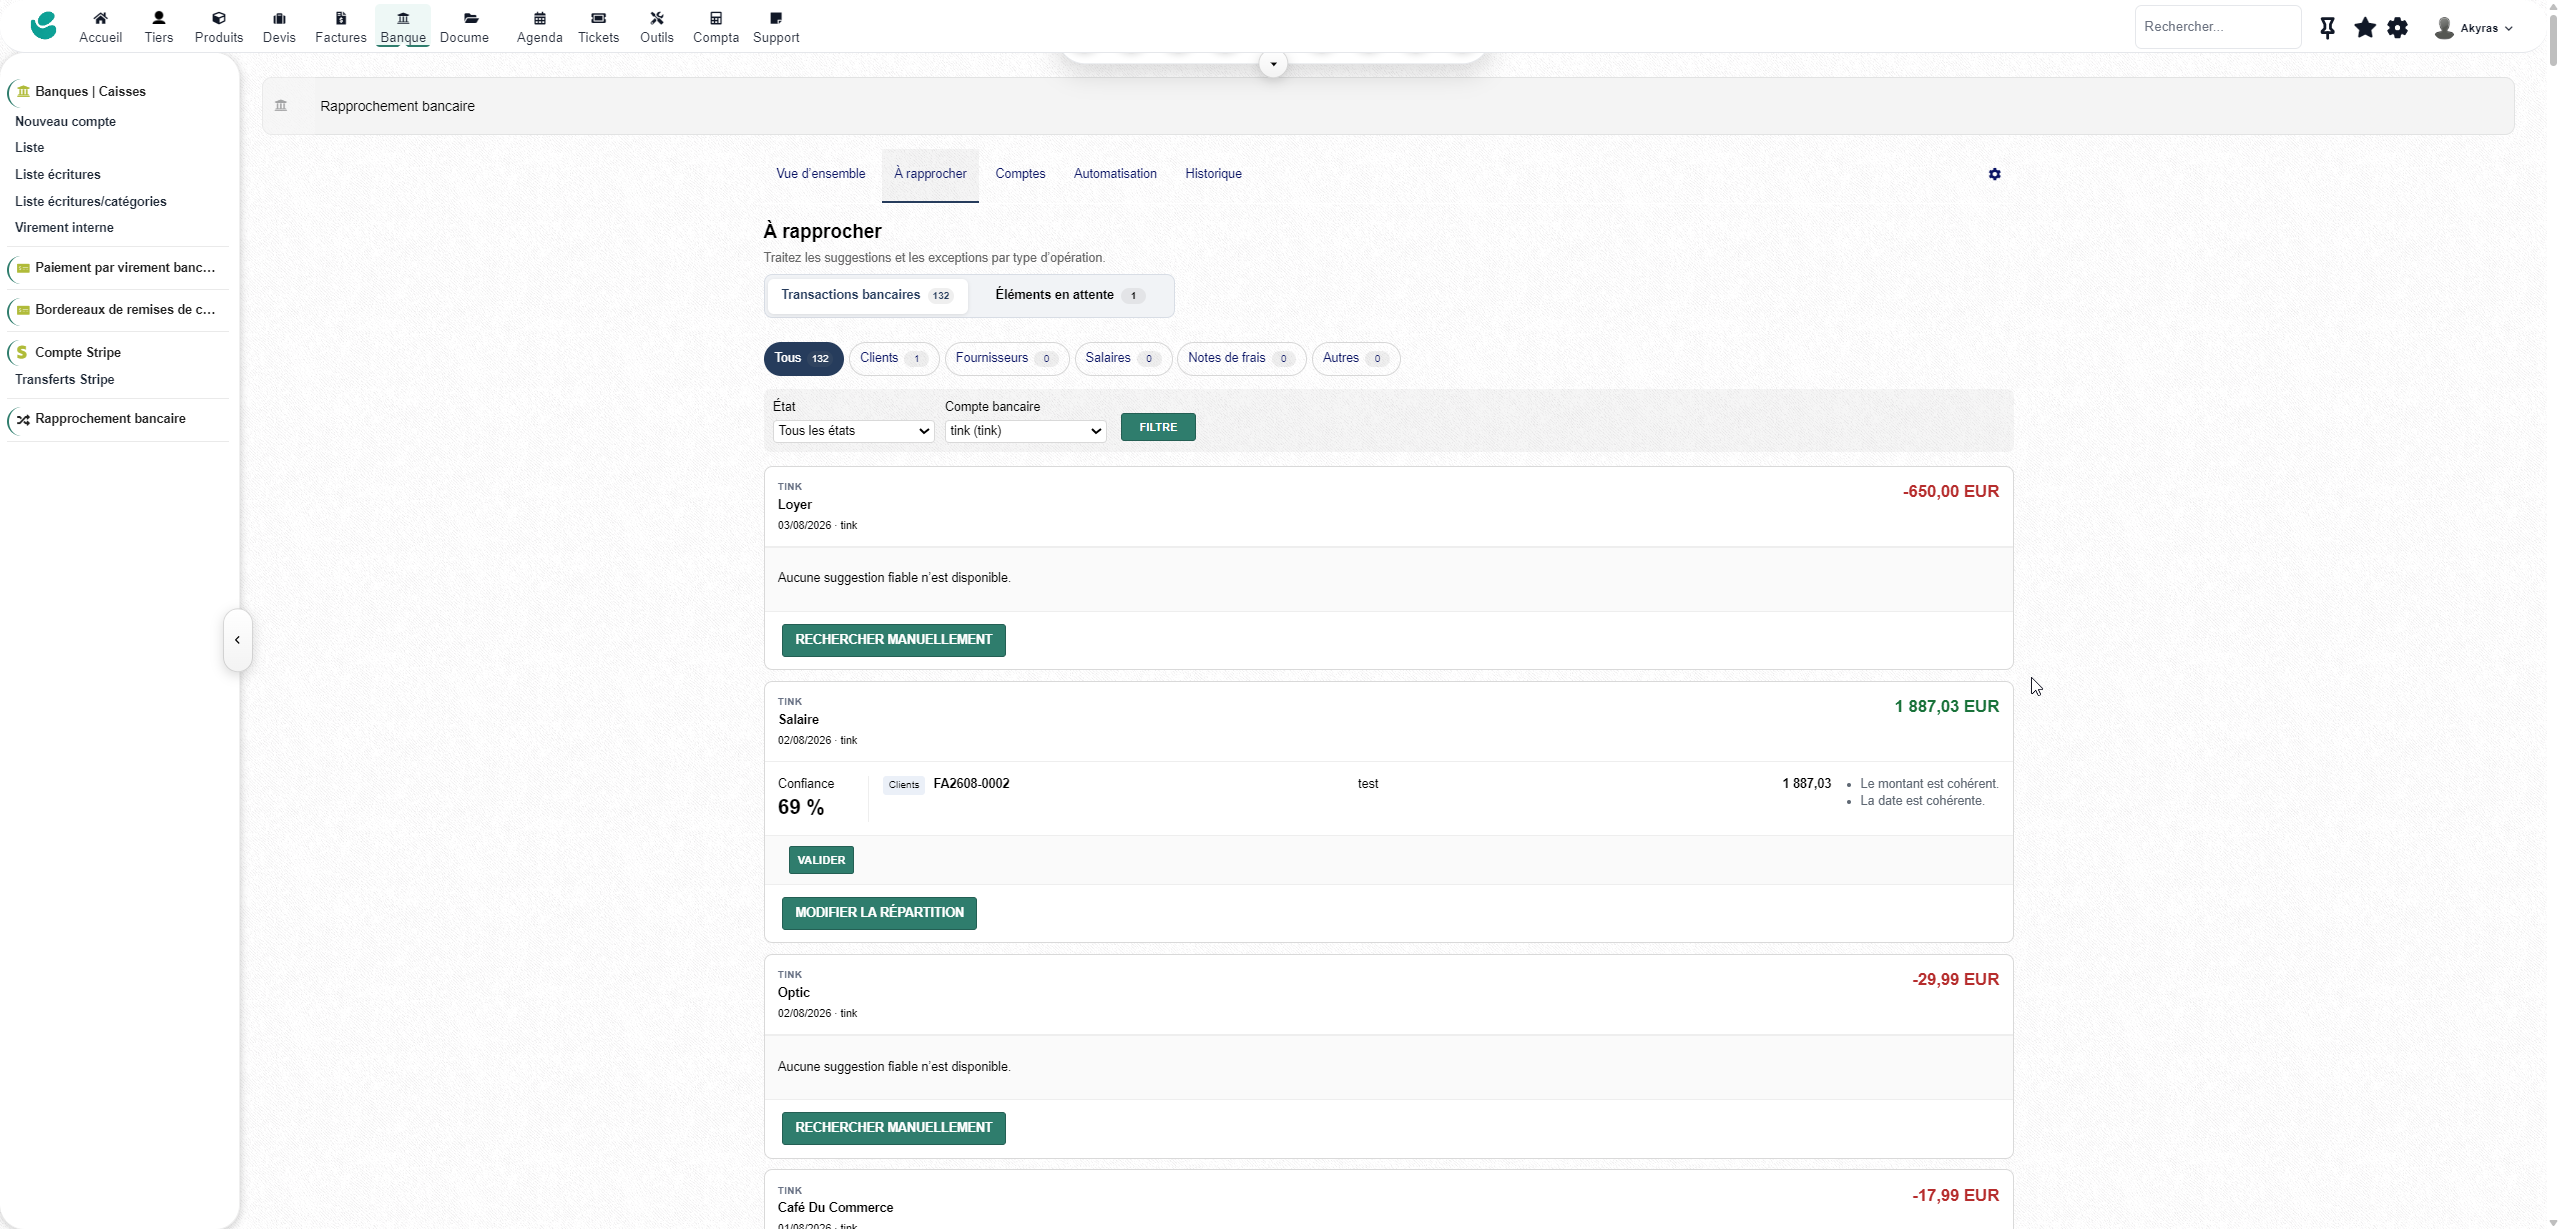The height and width of the screenshot is (1229, 2560).
Task: Click the Rapprochement bancaire shuffle icon
Action: [x=23, y=419]
